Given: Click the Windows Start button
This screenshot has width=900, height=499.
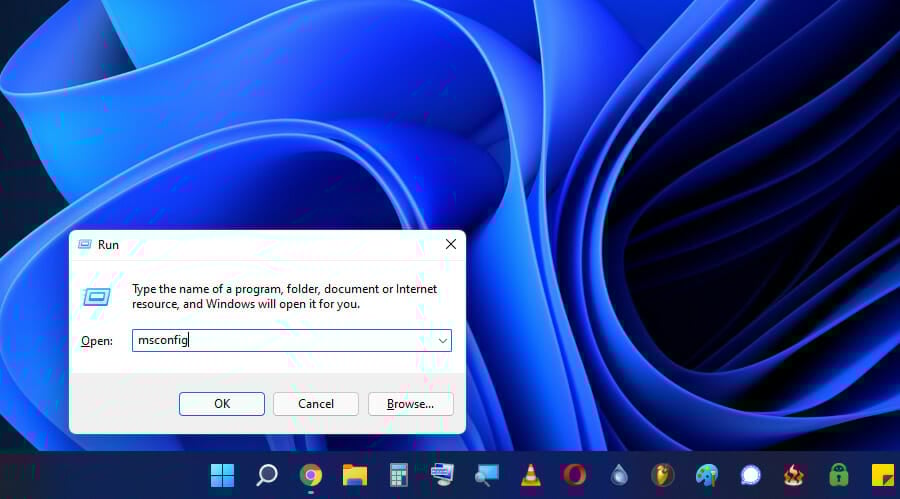Looking at the screenshot, I should tap(222, 475).
